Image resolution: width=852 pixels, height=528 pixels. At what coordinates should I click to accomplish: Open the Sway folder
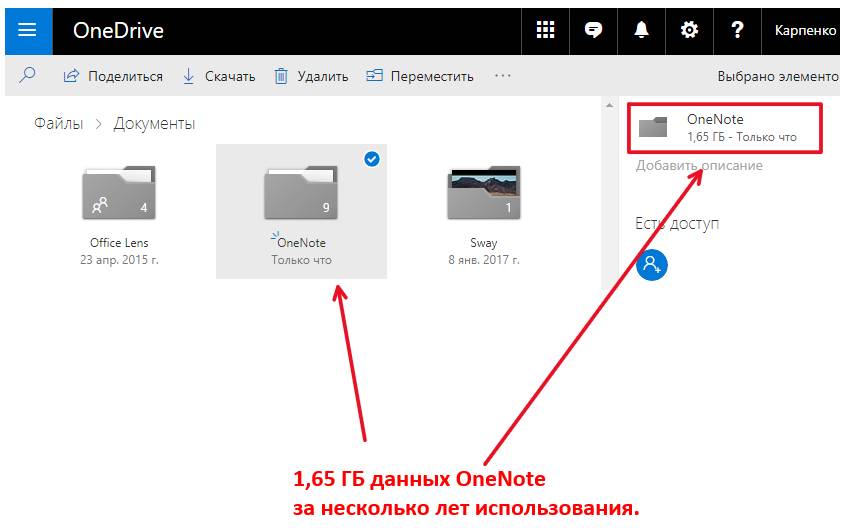tap(484, 192)
